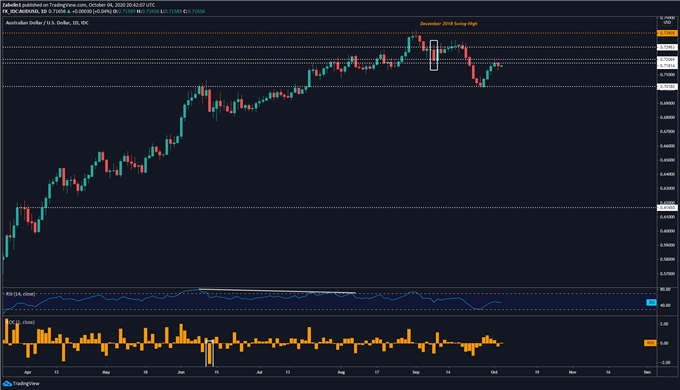
Task: Select the orange 0.73935 price level tag
Action: [x=667, y=33]
